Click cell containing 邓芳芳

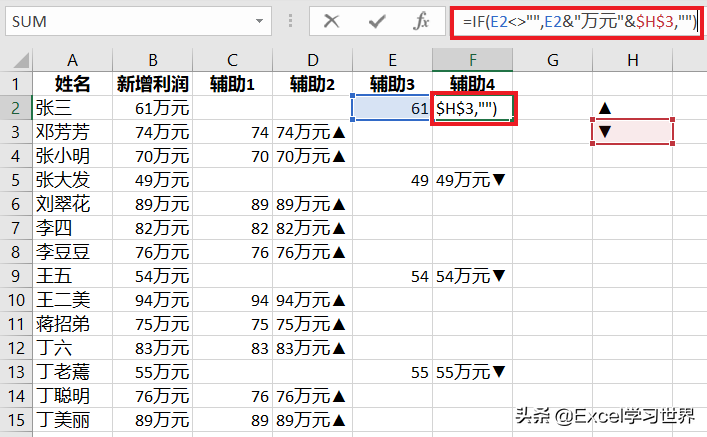[72, 132]
